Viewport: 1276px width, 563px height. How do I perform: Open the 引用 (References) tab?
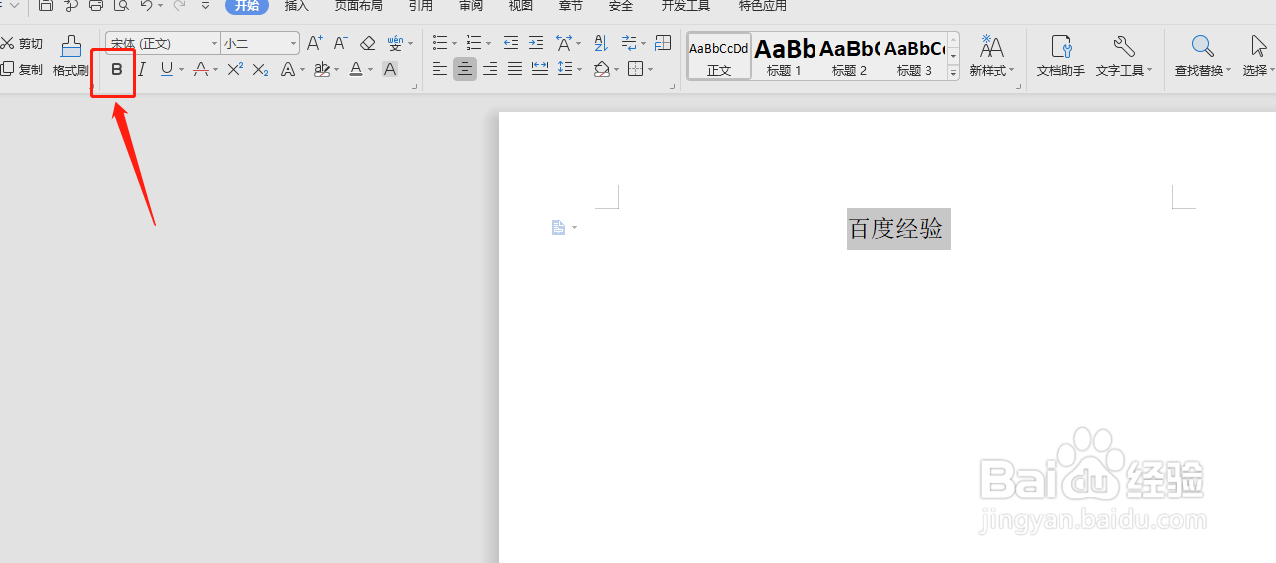point(421,6)
